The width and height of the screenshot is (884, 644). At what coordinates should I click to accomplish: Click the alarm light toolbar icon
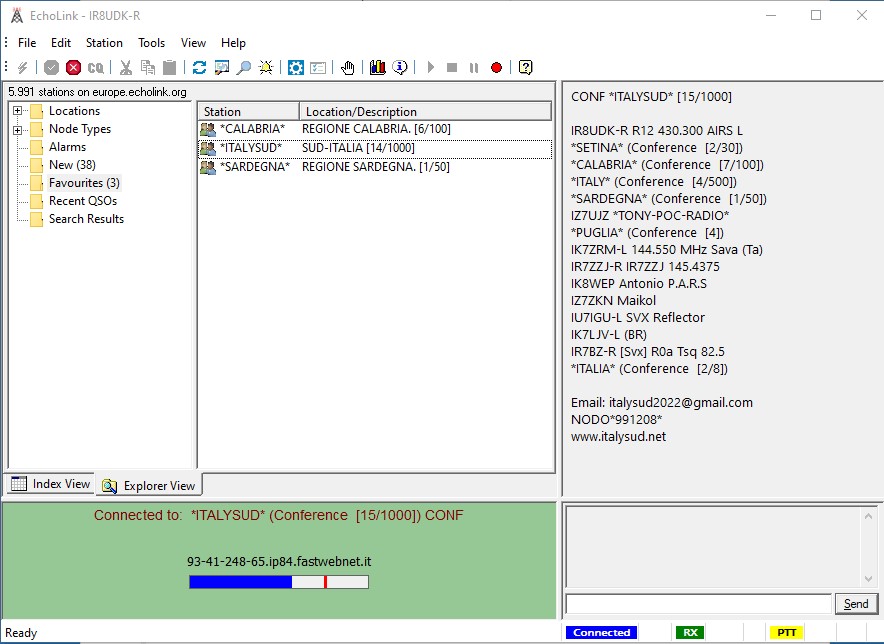click(x=266, y=68)
